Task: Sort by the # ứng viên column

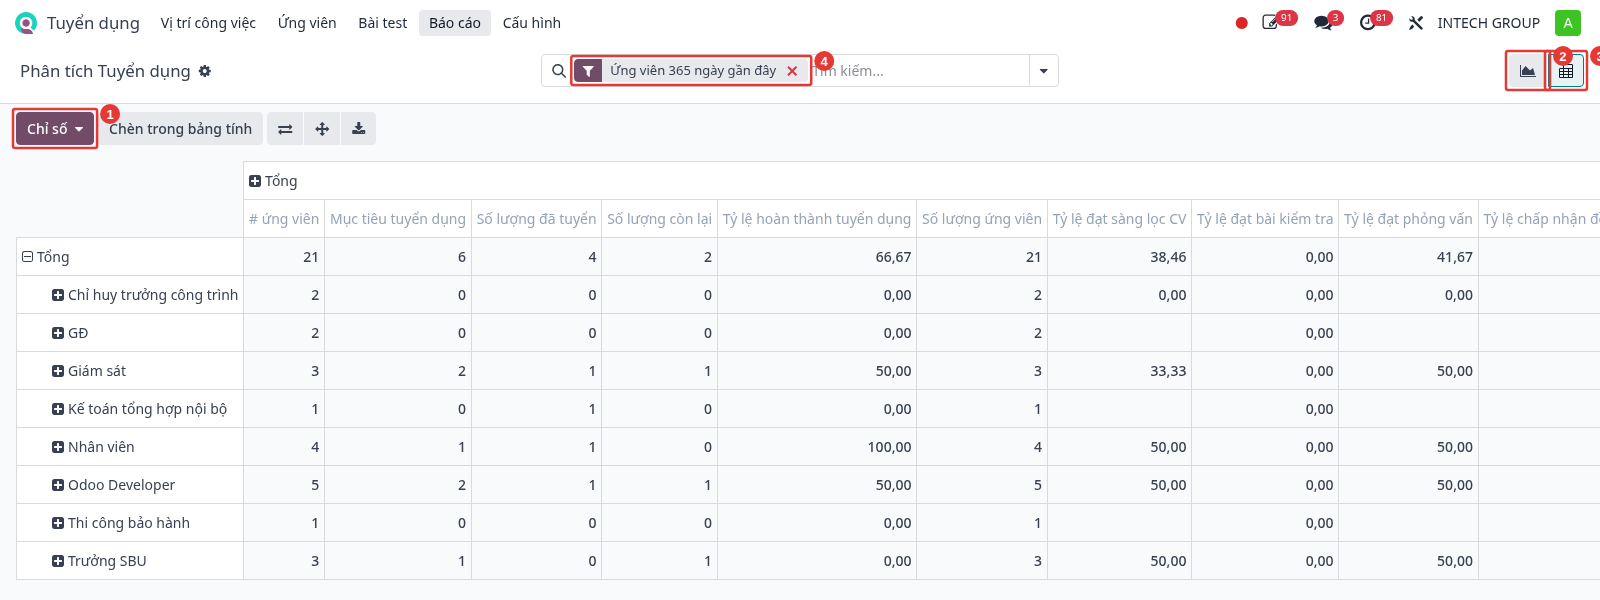Action: [284, 219]
